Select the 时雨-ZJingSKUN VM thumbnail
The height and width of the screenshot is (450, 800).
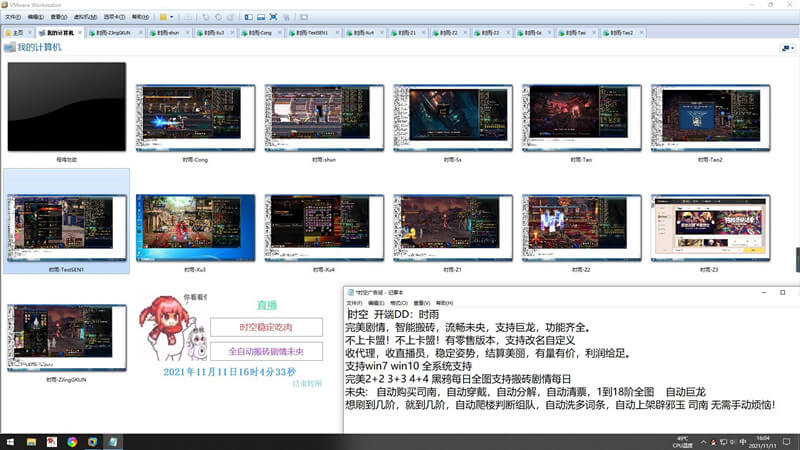click(66, 338)
